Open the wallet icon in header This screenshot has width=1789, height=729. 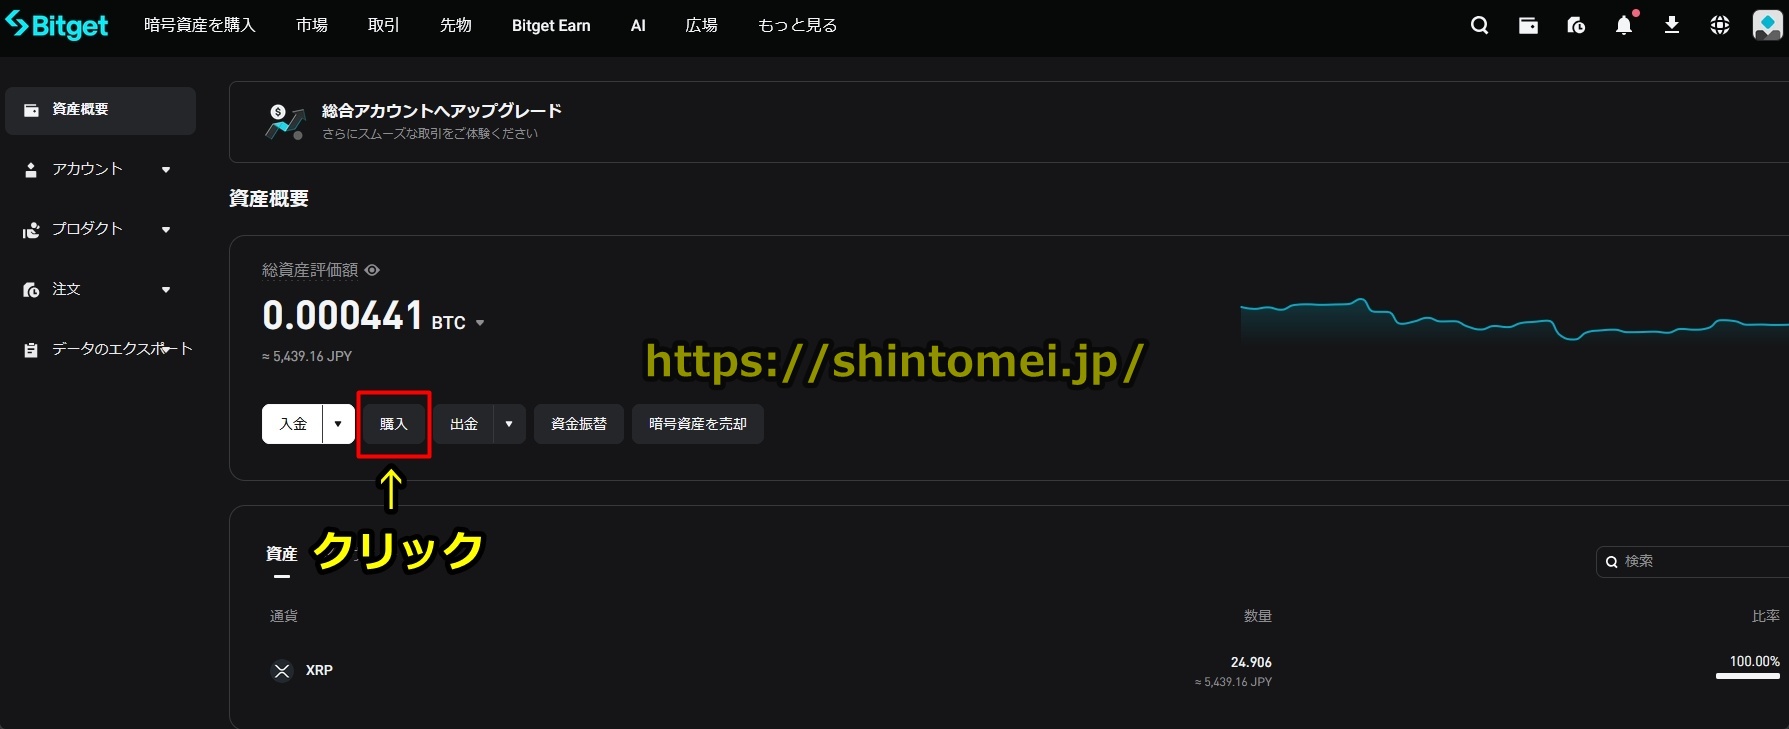coord(1528,25)
